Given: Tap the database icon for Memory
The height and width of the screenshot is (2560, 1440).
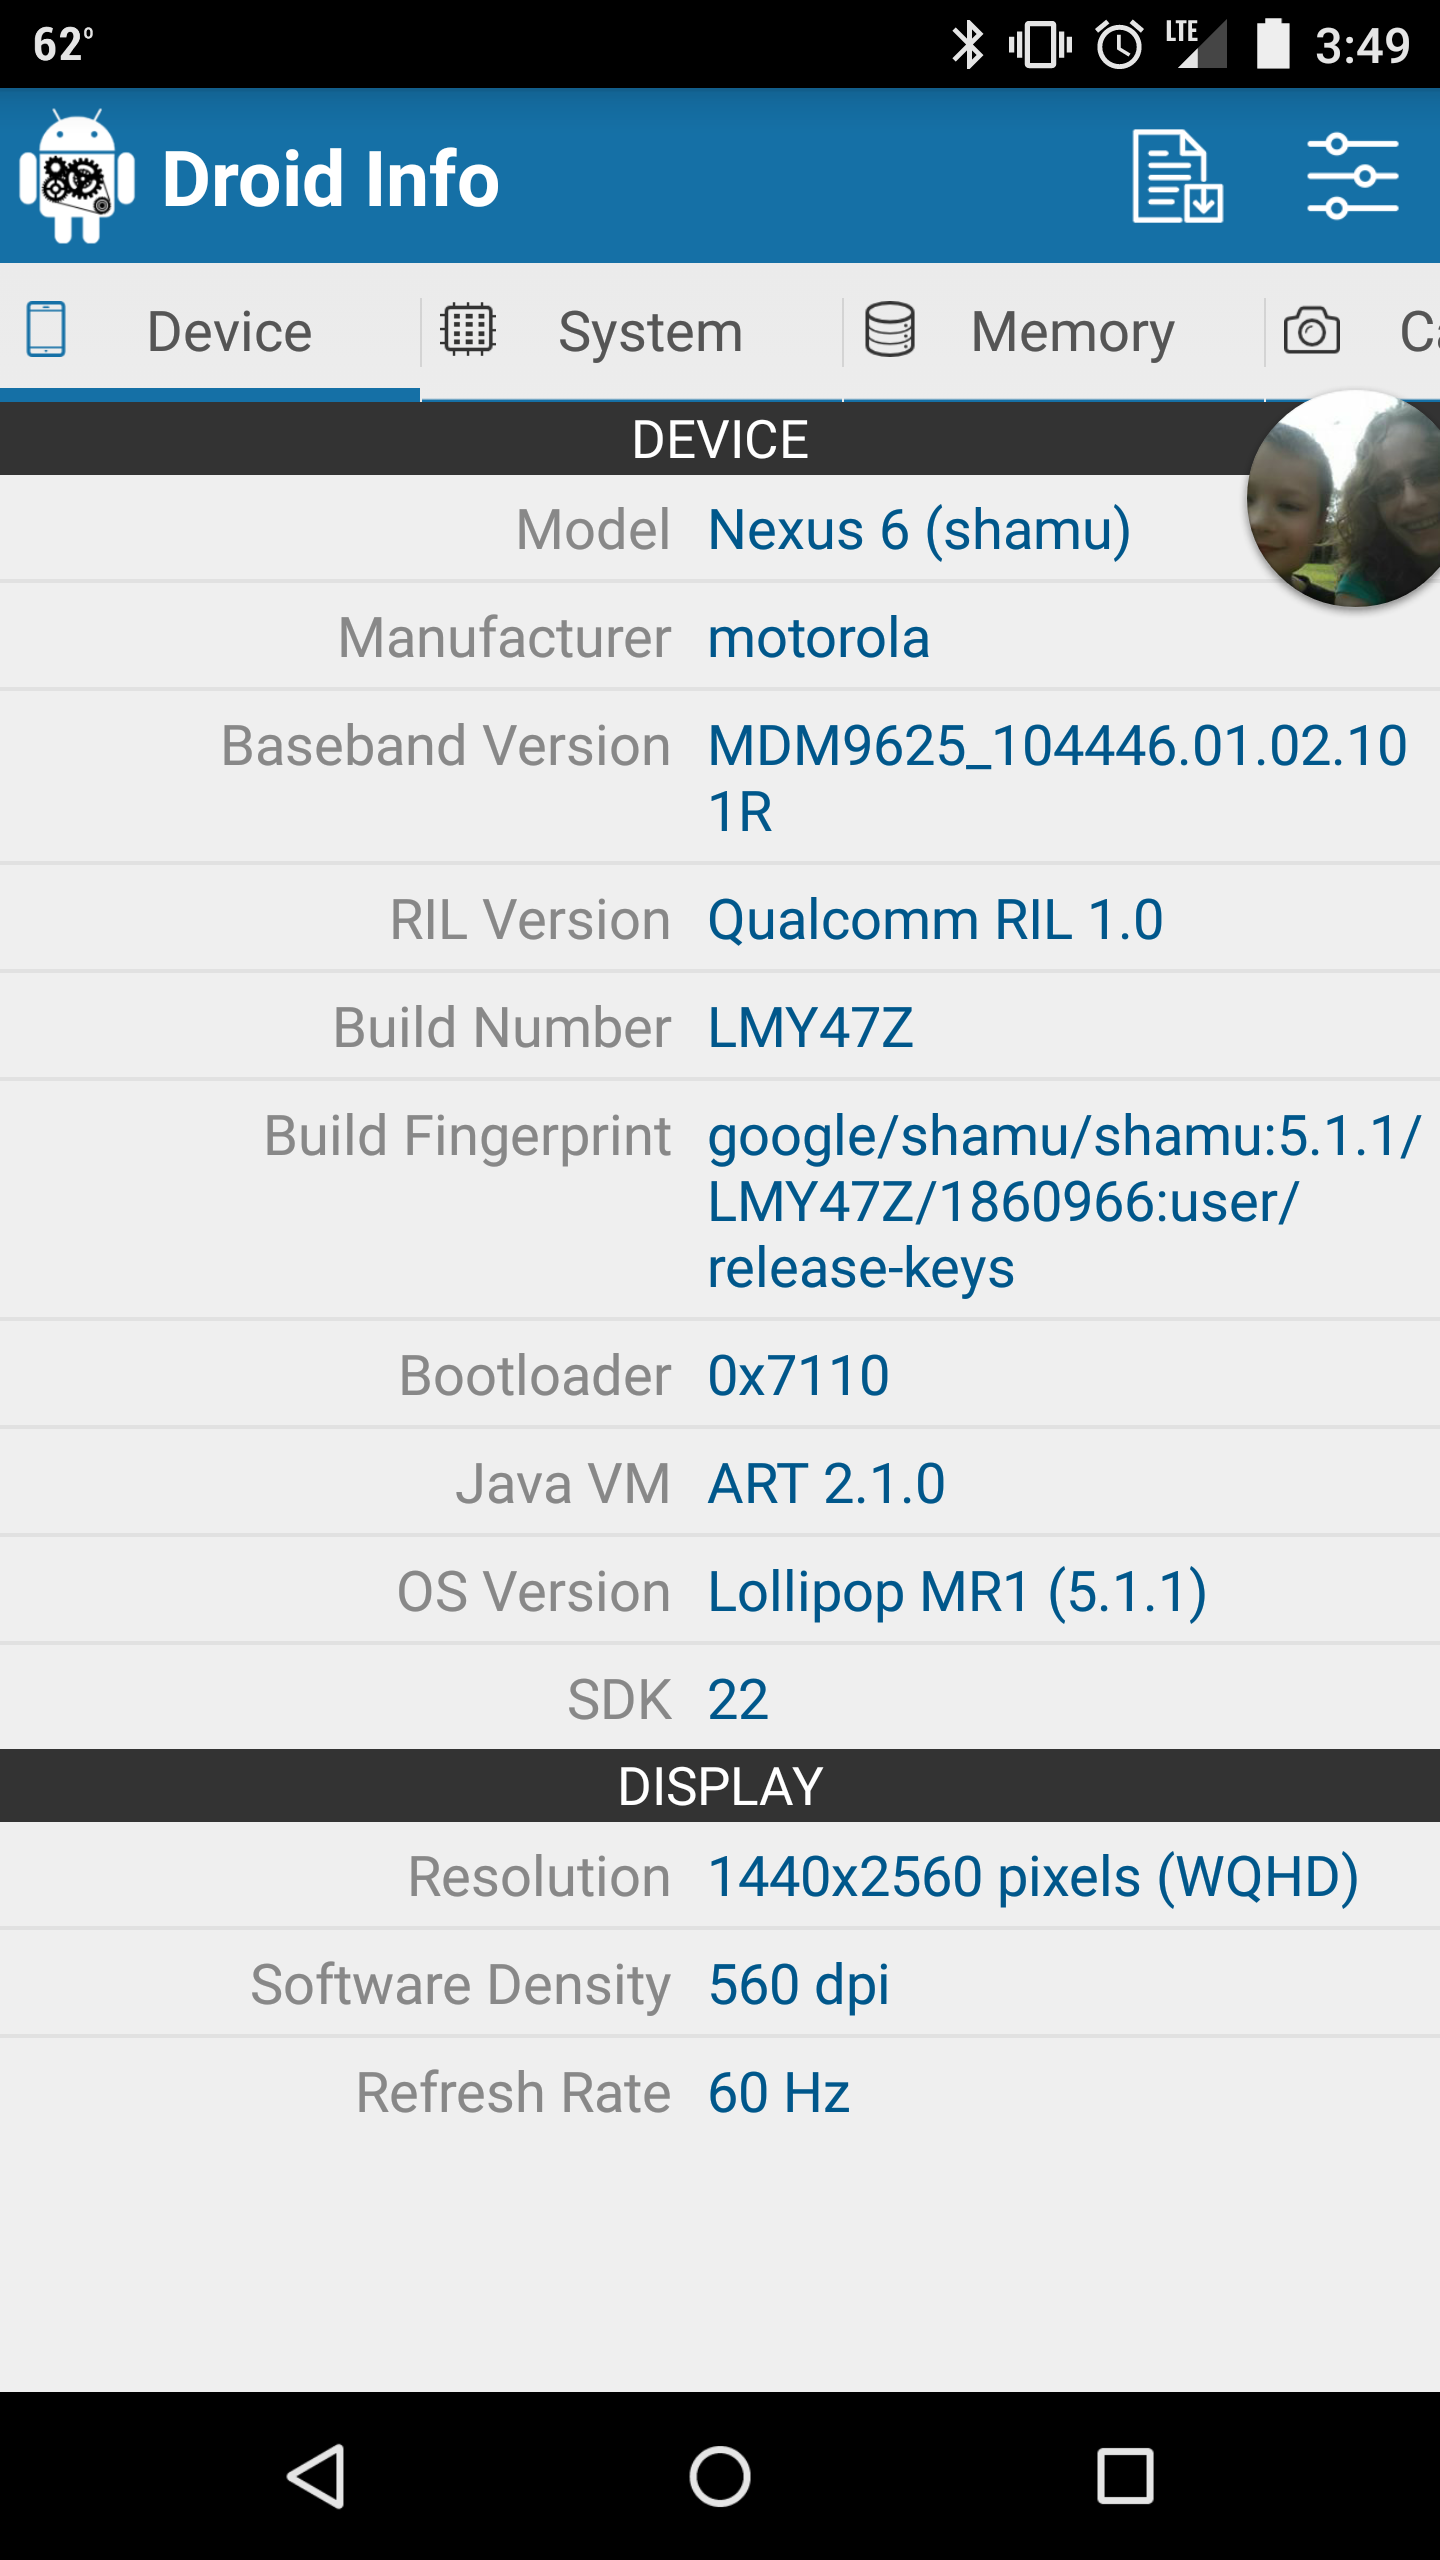Looking at the screenshot, I should [890, 330].
